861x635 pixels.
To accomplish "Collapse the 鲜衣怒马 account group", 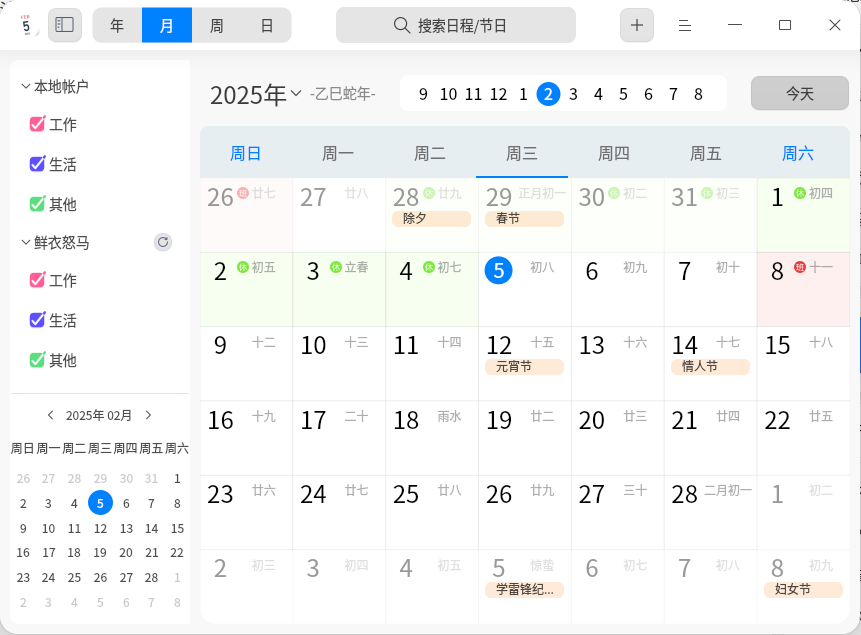I will (x=25, y=242).
